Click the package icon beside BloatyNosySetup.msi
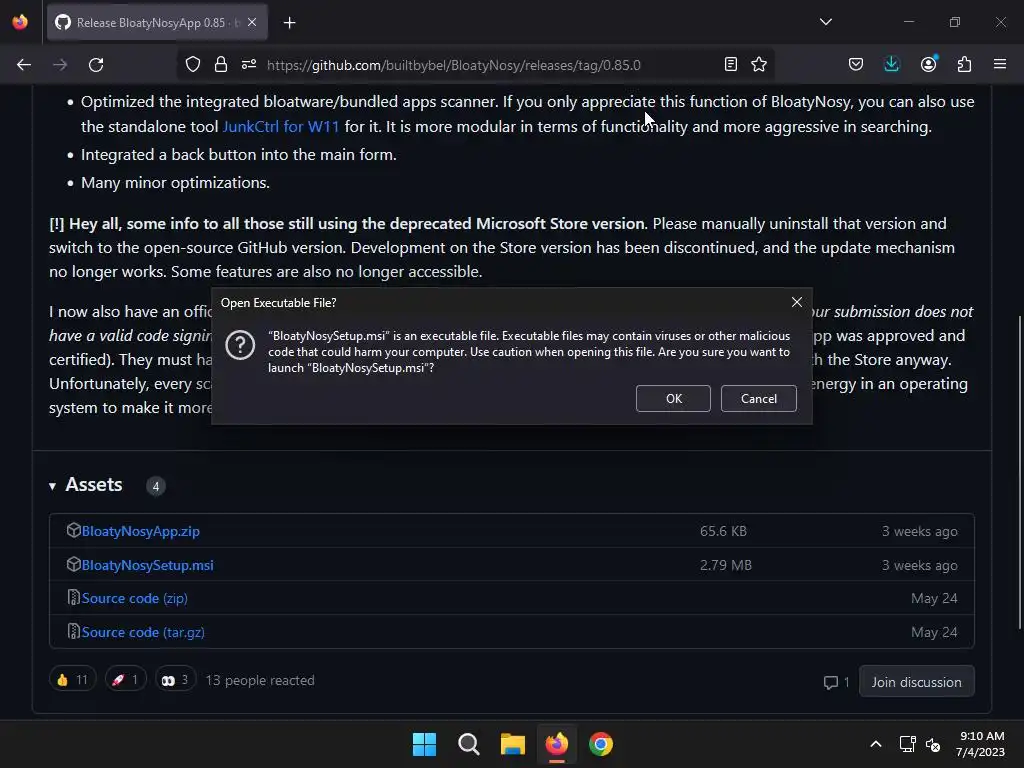The image size is (1024, 768). coord(74,564)
